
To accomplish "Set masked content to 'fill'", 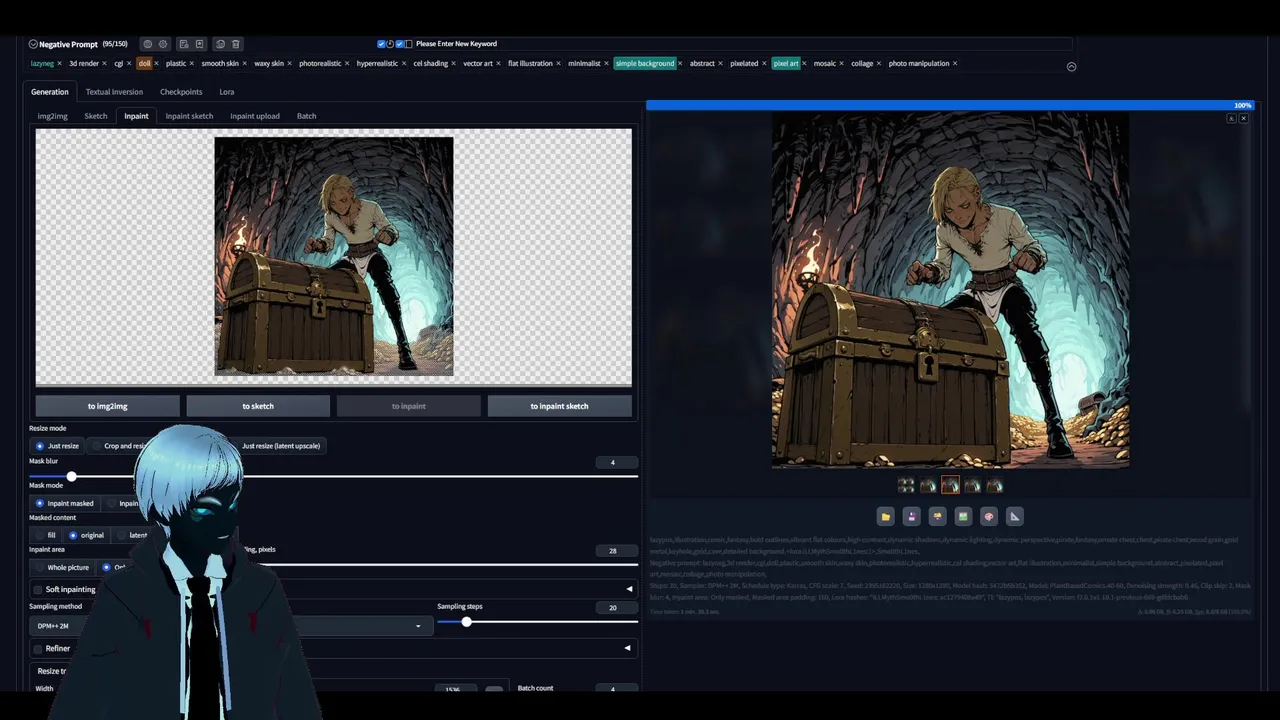I will click(x=45, y=535).
